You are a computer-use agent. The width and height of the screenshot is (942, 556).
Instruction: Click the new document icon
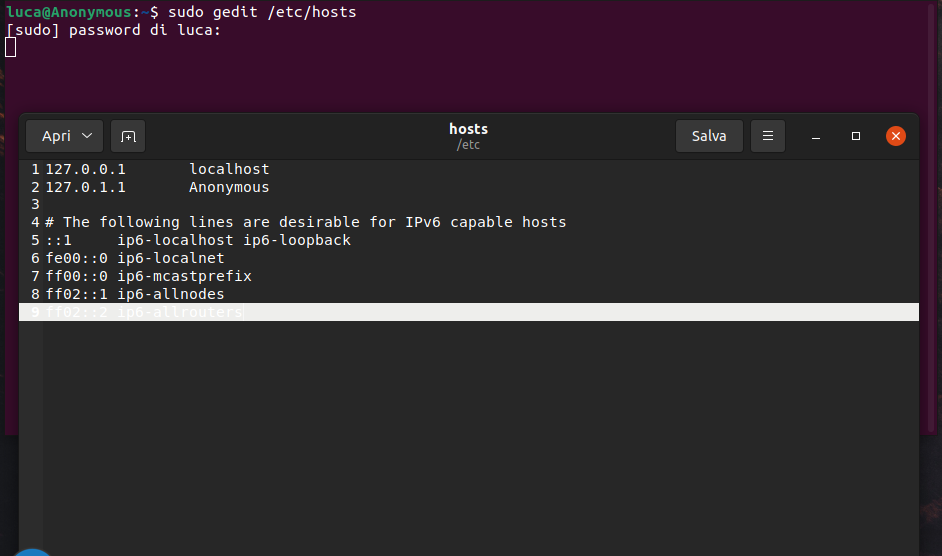point(128,136)
